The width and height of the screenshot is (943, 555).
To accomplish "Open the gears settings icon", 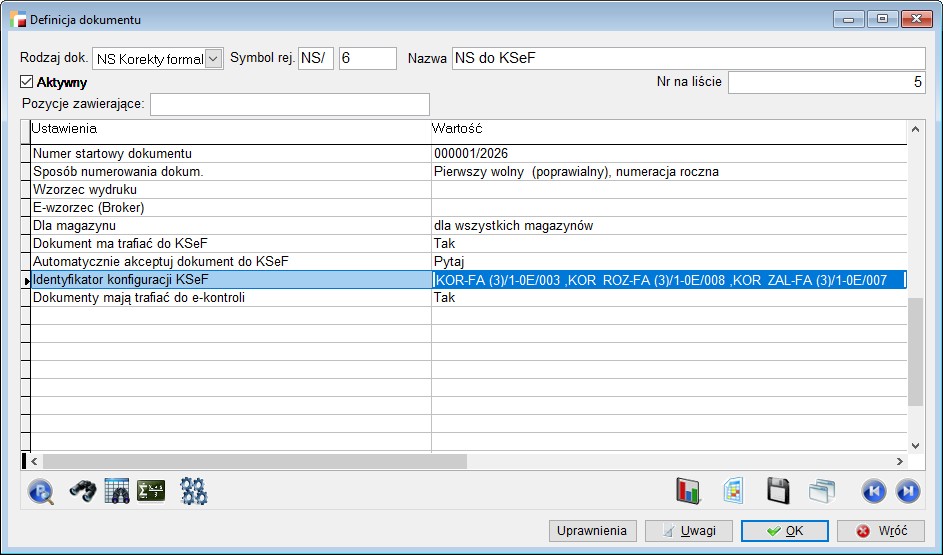I will click(x=193, y=491).
